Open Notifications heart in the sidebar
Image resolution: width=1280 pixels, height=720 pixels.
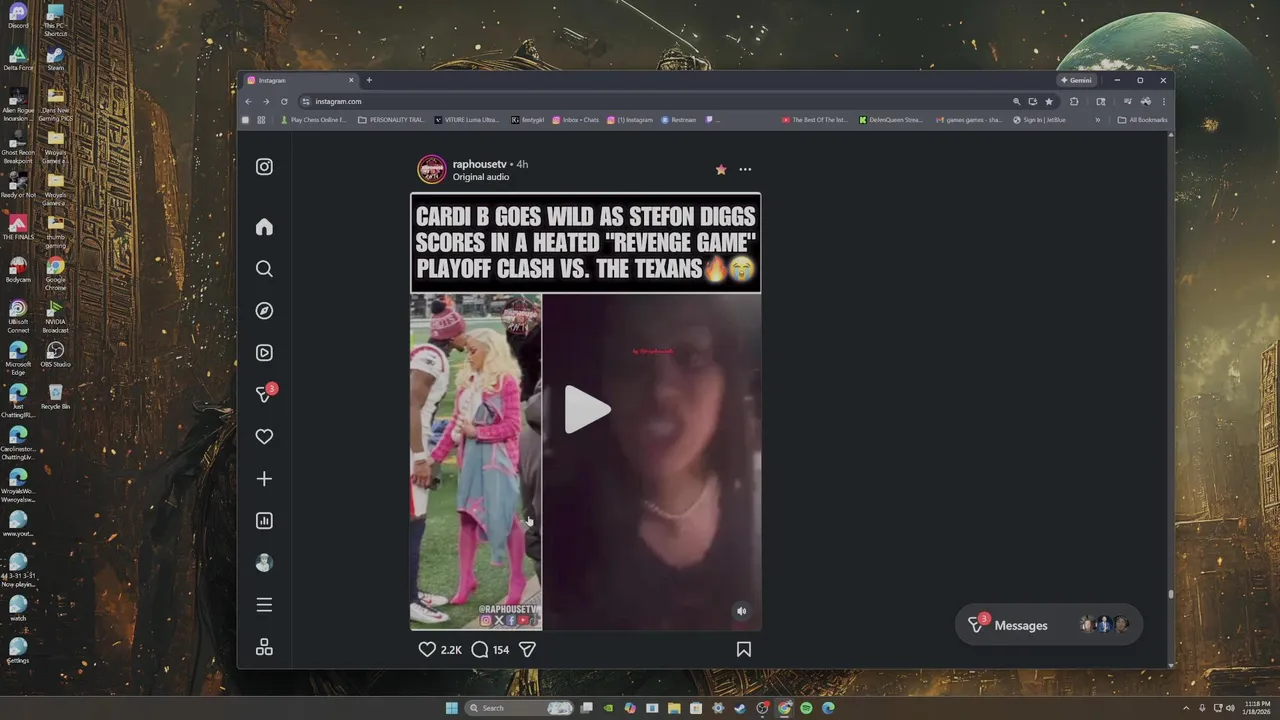pos(264,437)
